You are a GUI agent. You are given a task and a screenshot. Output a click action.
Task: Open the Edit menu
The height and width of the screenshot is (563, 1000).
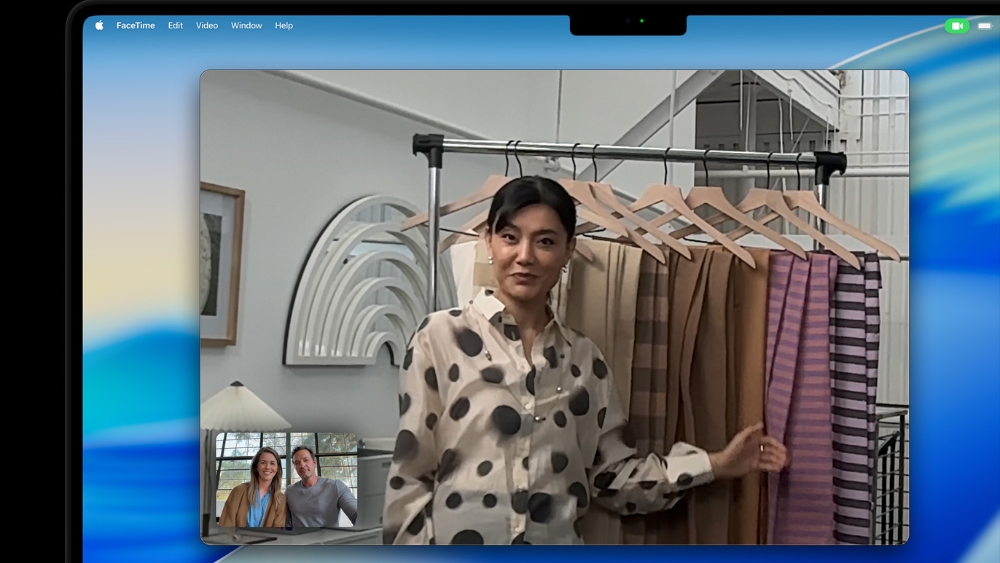point(175,26)
